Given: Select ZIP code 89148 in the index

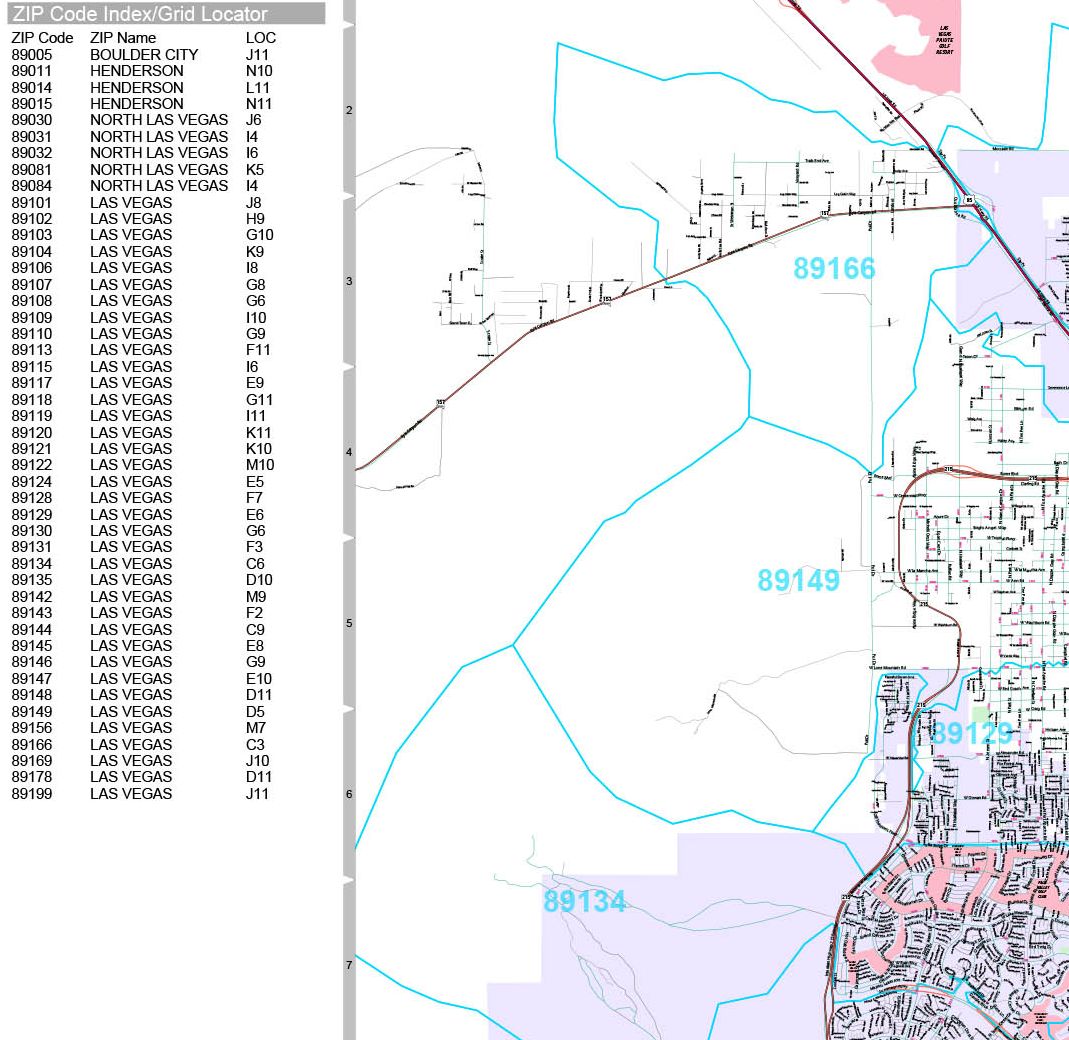Looking at the screenshot, I should [32, 695].
